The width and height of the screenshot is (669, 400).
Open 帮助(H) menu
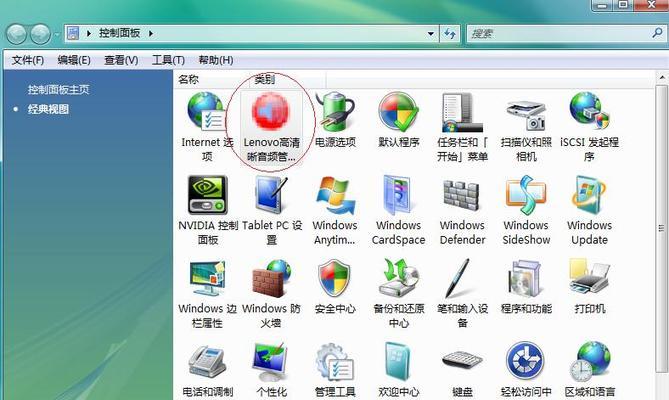click(x=216, y=60)
